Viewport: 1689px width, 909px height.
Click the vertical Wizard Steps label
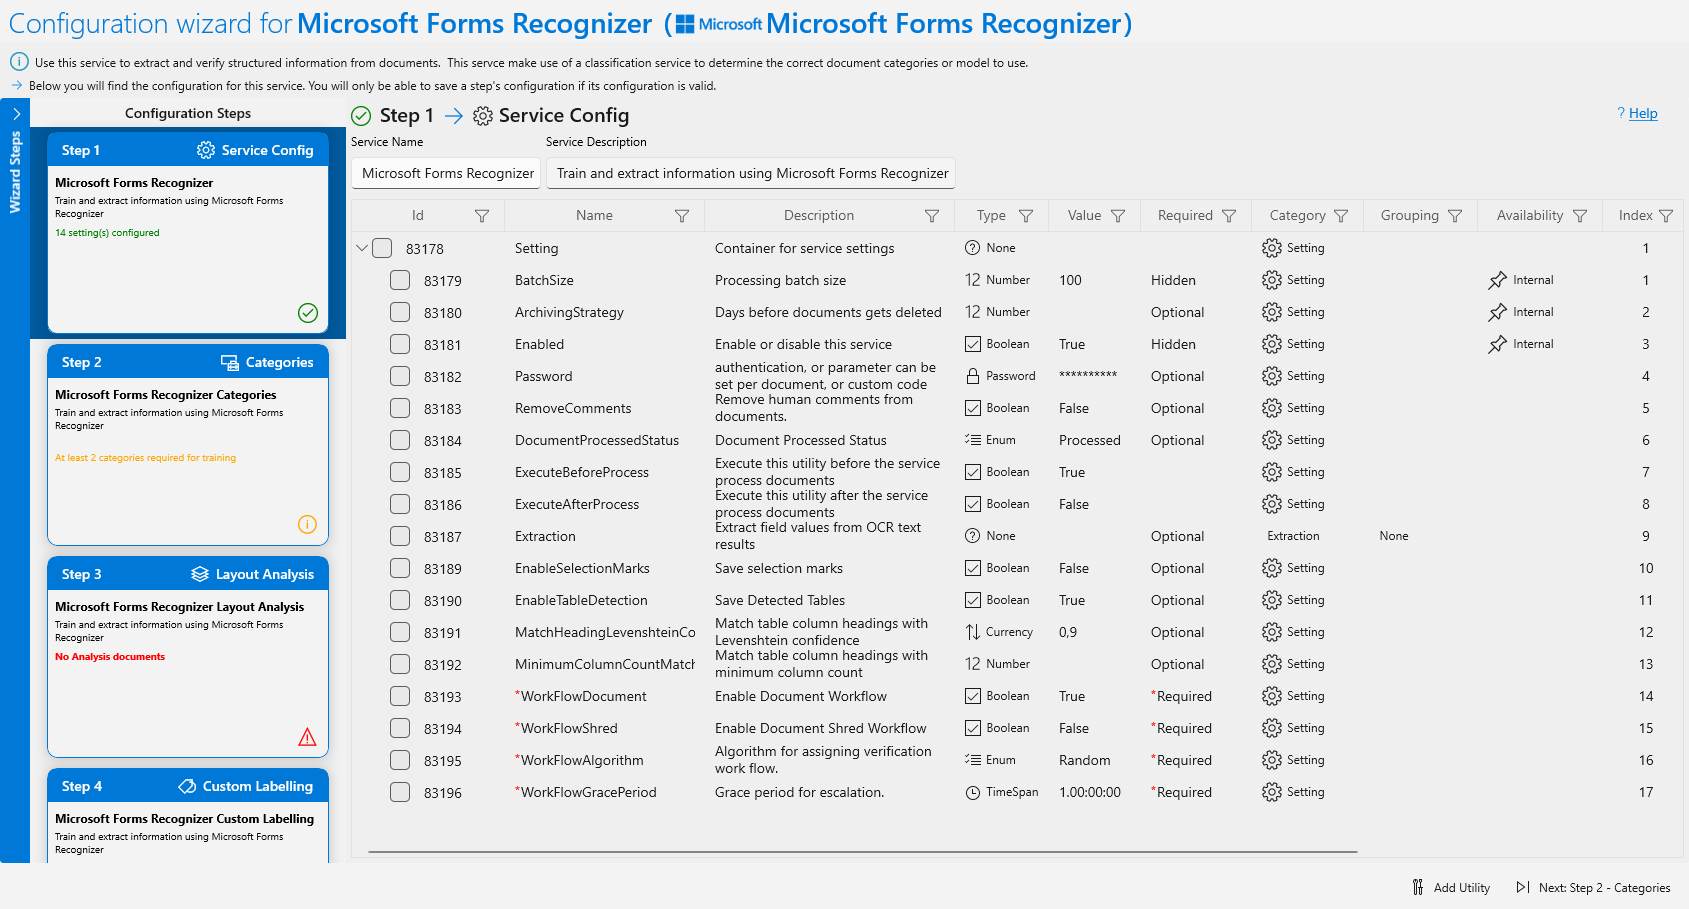(x=15, y=172)
